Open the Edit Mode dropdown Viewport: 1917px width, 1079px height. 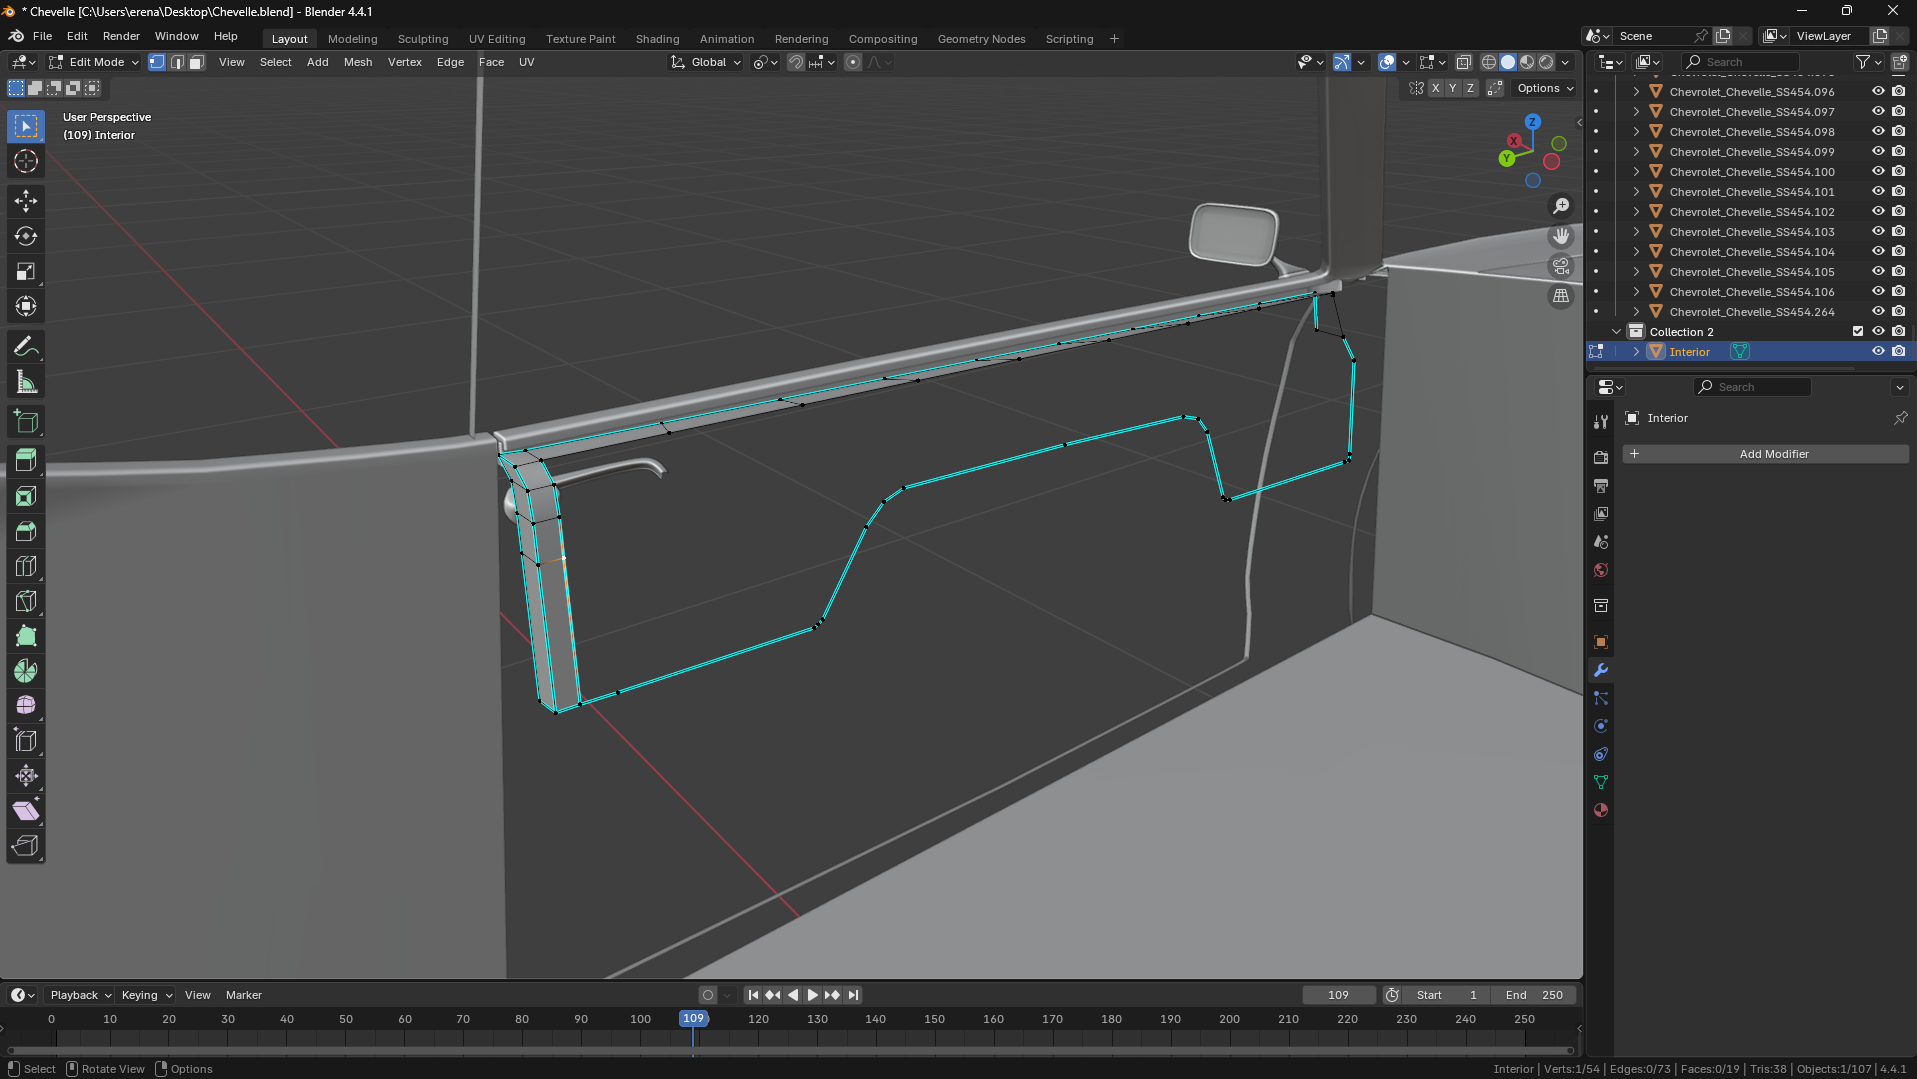95,62
